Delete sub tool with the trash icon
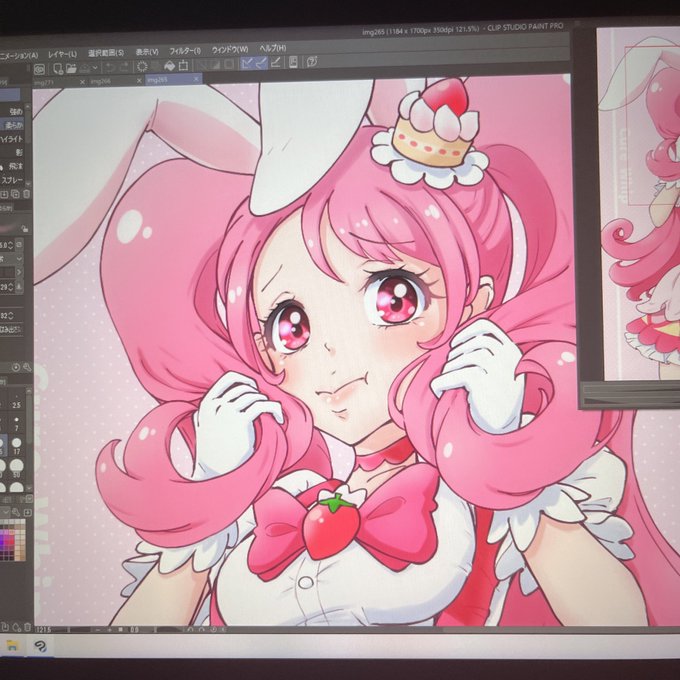Viewport: 680px width, 680px height. [x=26, y=194]
